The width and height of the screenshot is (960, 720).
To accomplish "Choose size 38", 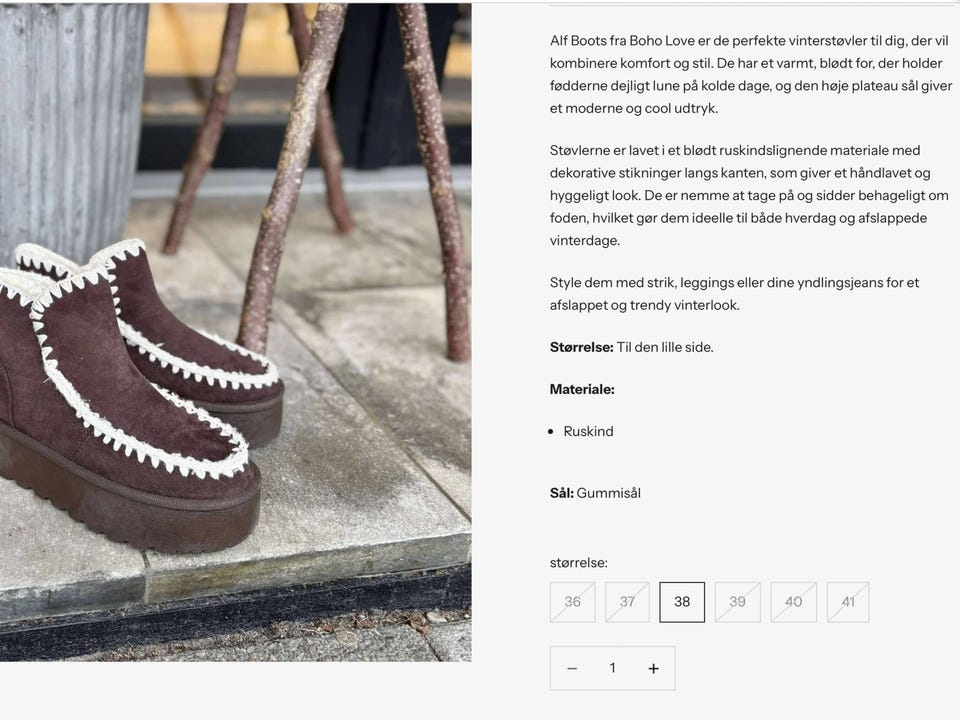I will tap(682, 602).
